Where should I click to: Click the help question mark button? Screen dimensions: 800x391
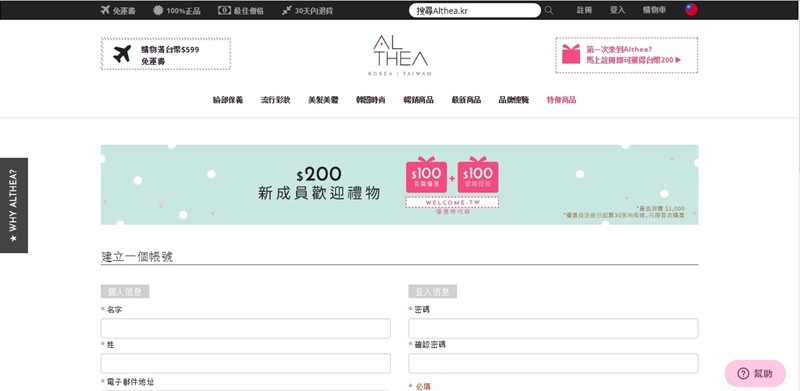pyautogui.click(x=755, y=373)
